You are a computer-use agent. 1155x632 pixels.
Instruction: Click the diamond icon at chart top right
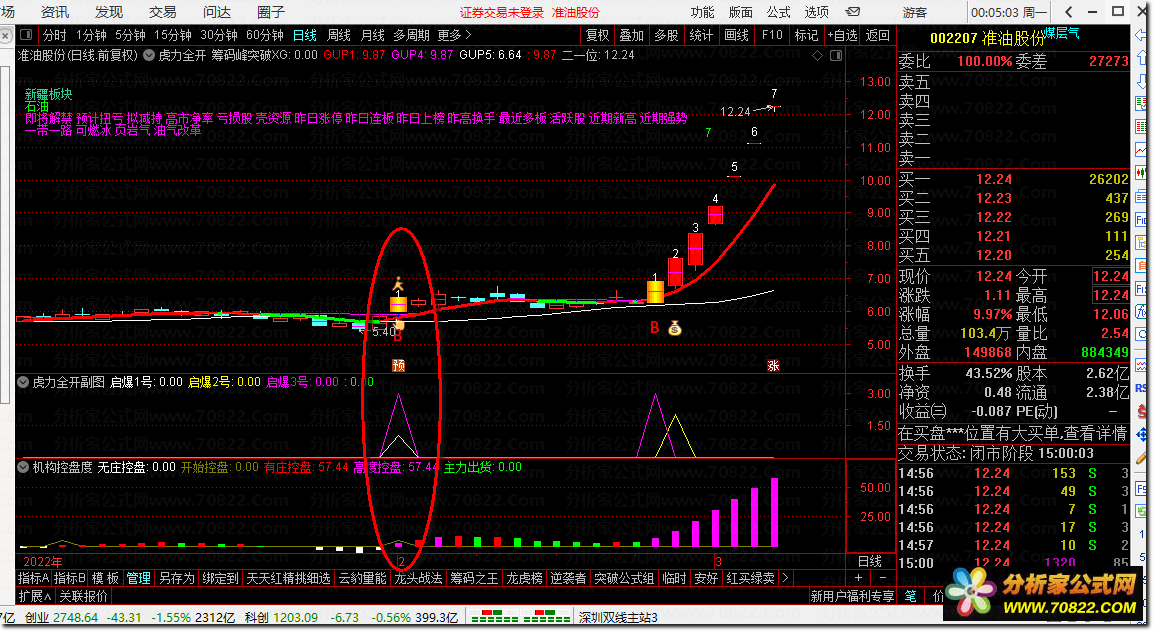coord(818,55)
